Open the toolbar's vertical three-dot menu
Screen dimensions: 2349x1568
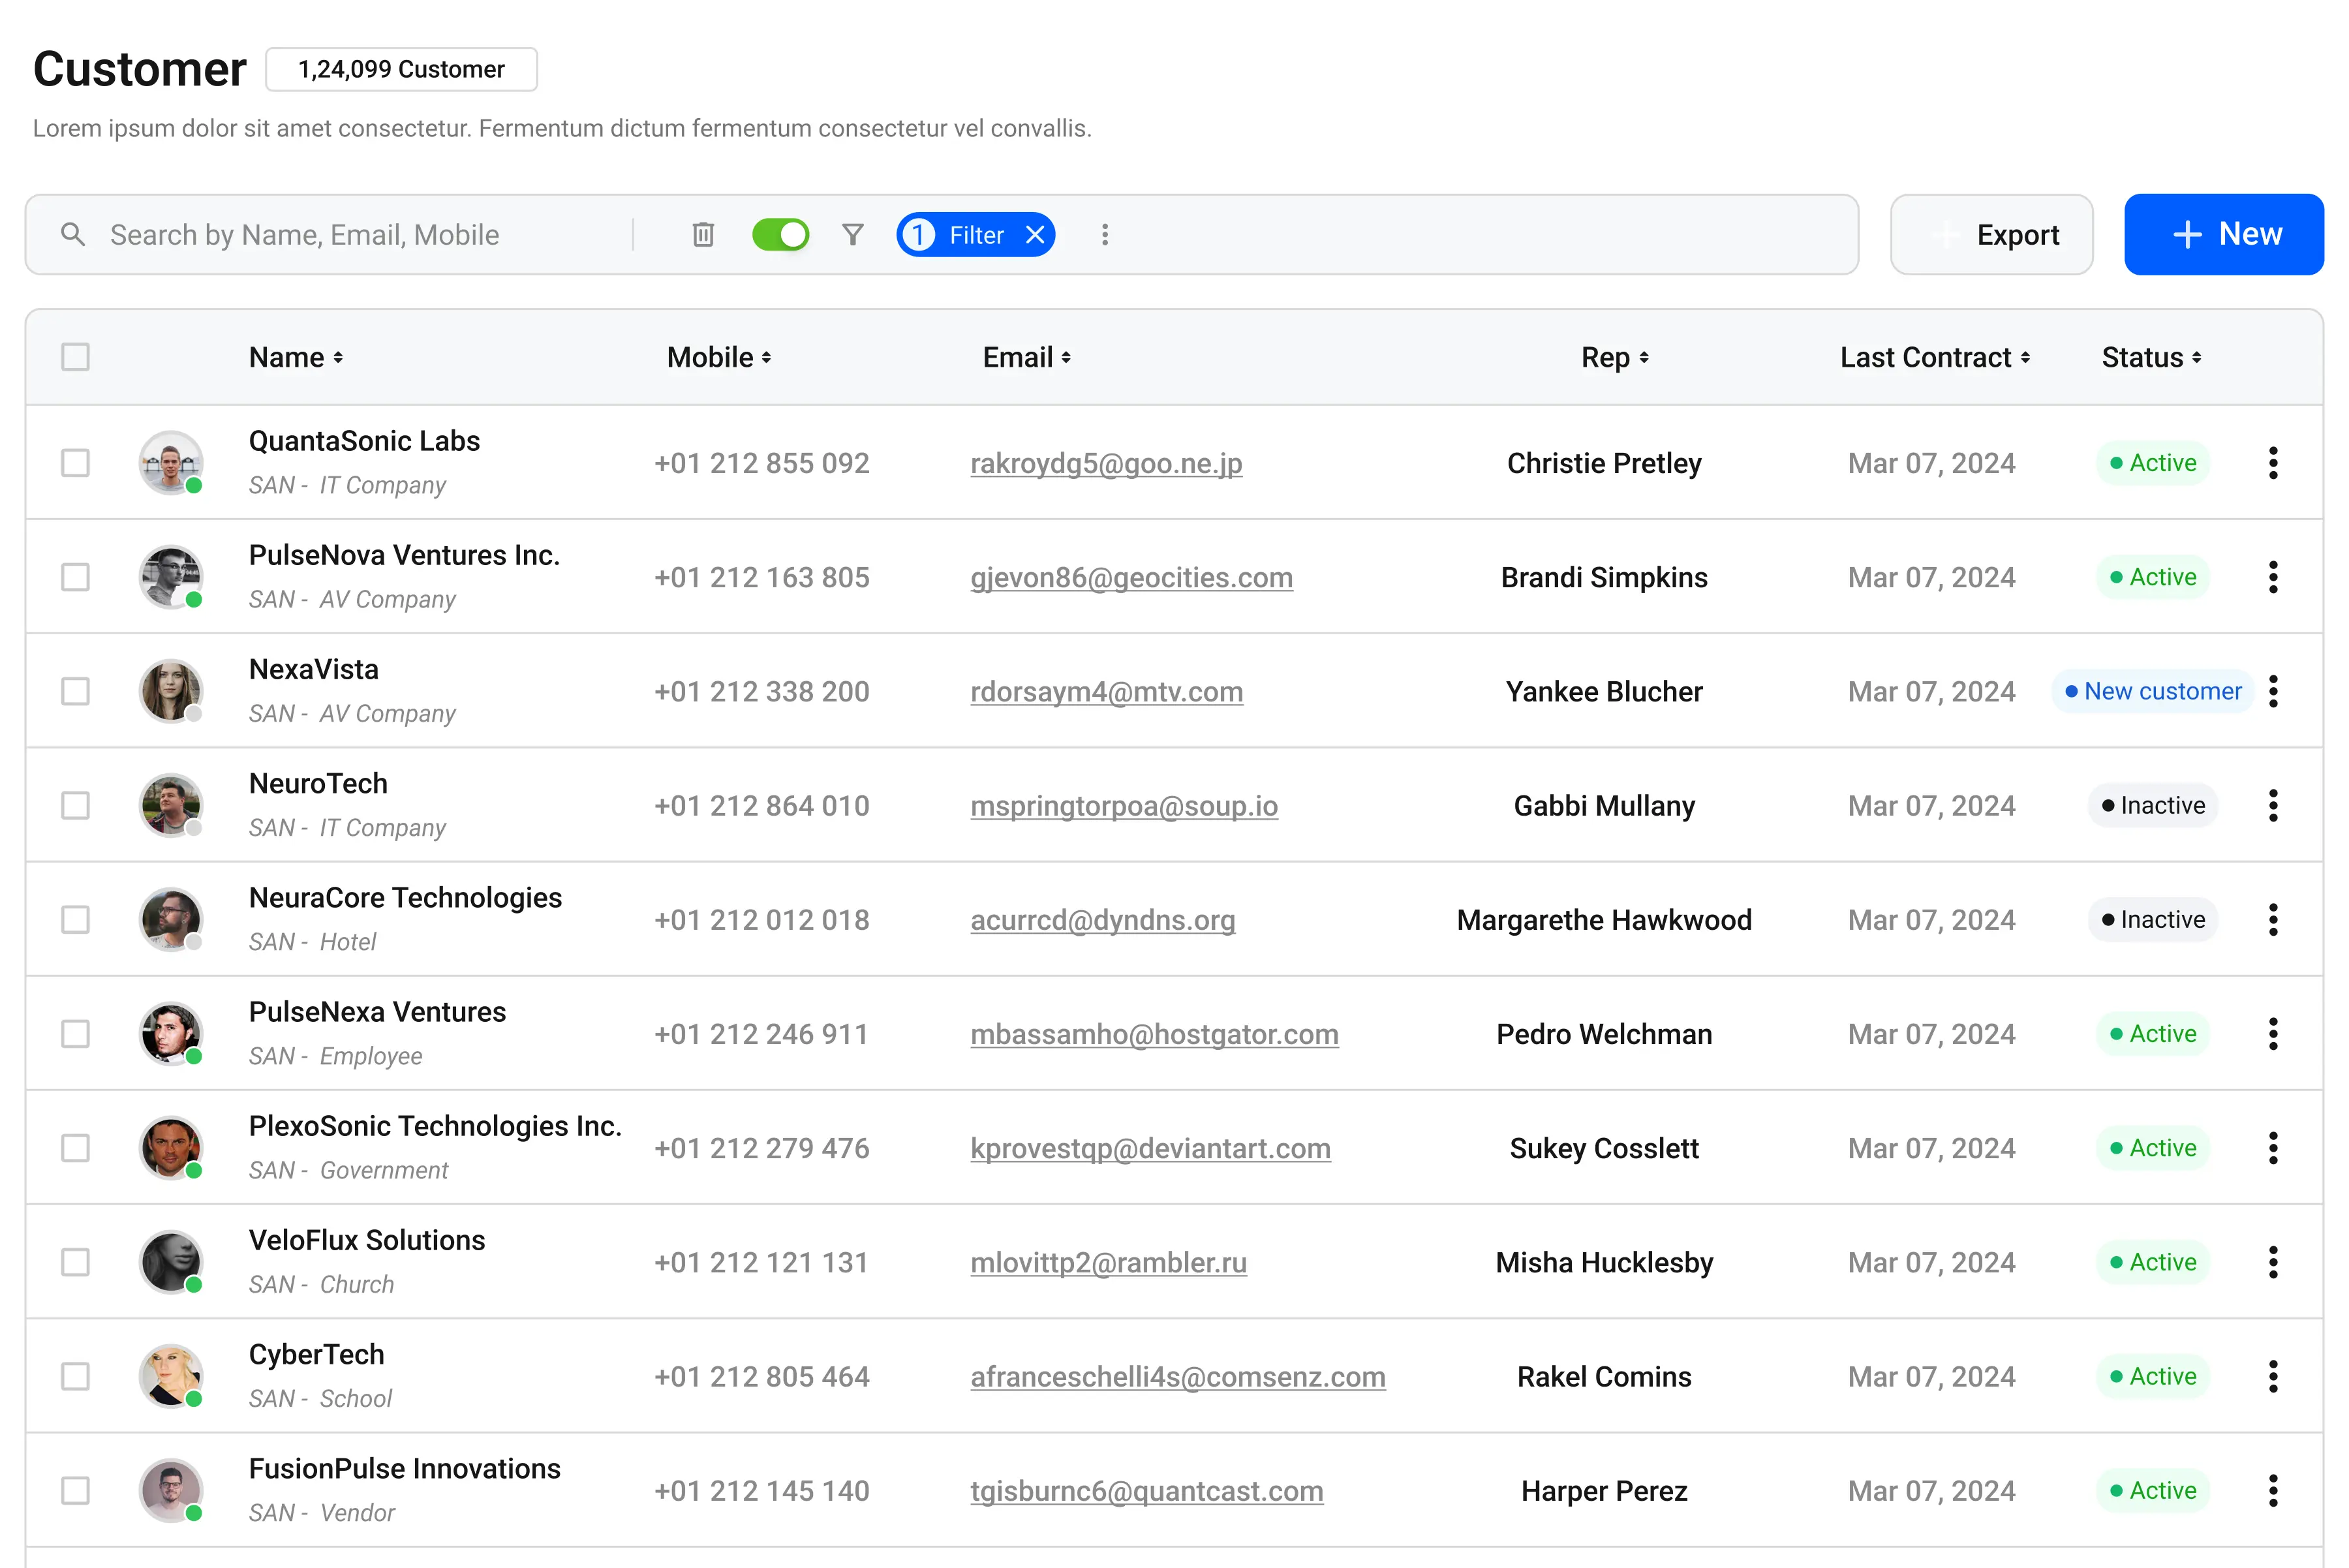pyautogui.click(x=1104, y=234)
